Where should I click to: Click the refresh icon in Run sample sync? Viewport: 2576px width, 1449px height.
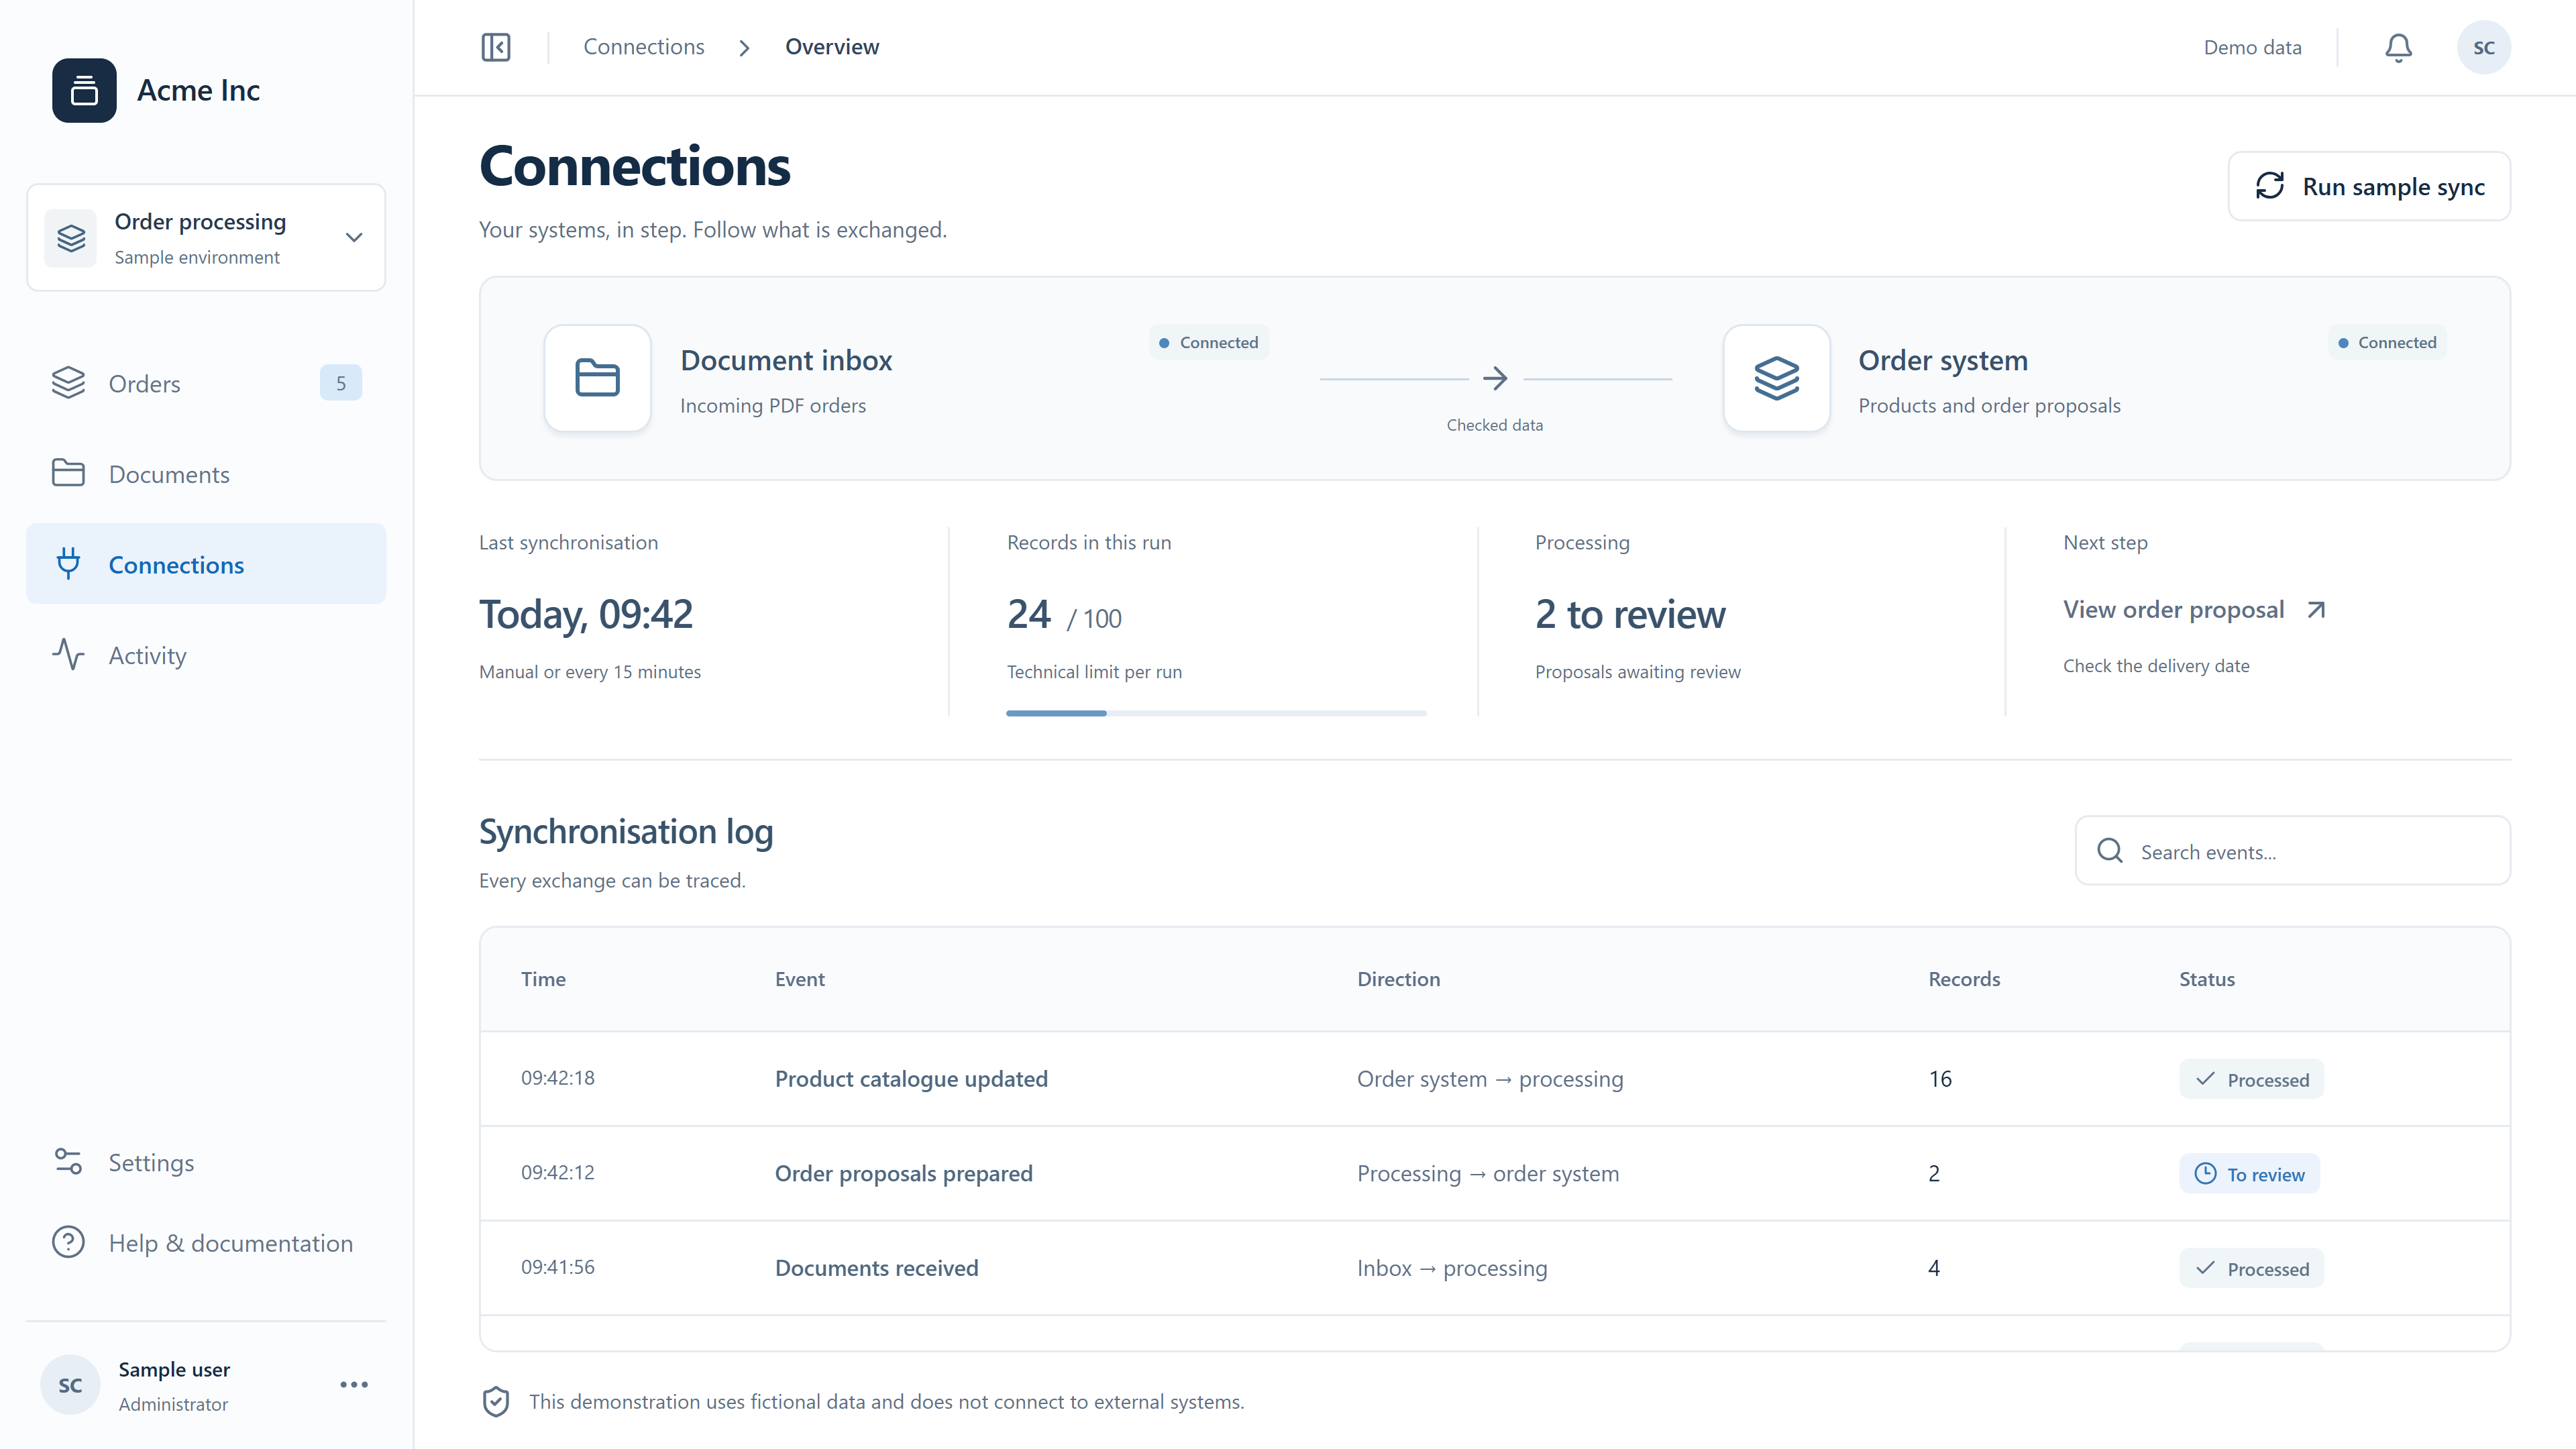pyautogui.click(x=2269, y=186)
